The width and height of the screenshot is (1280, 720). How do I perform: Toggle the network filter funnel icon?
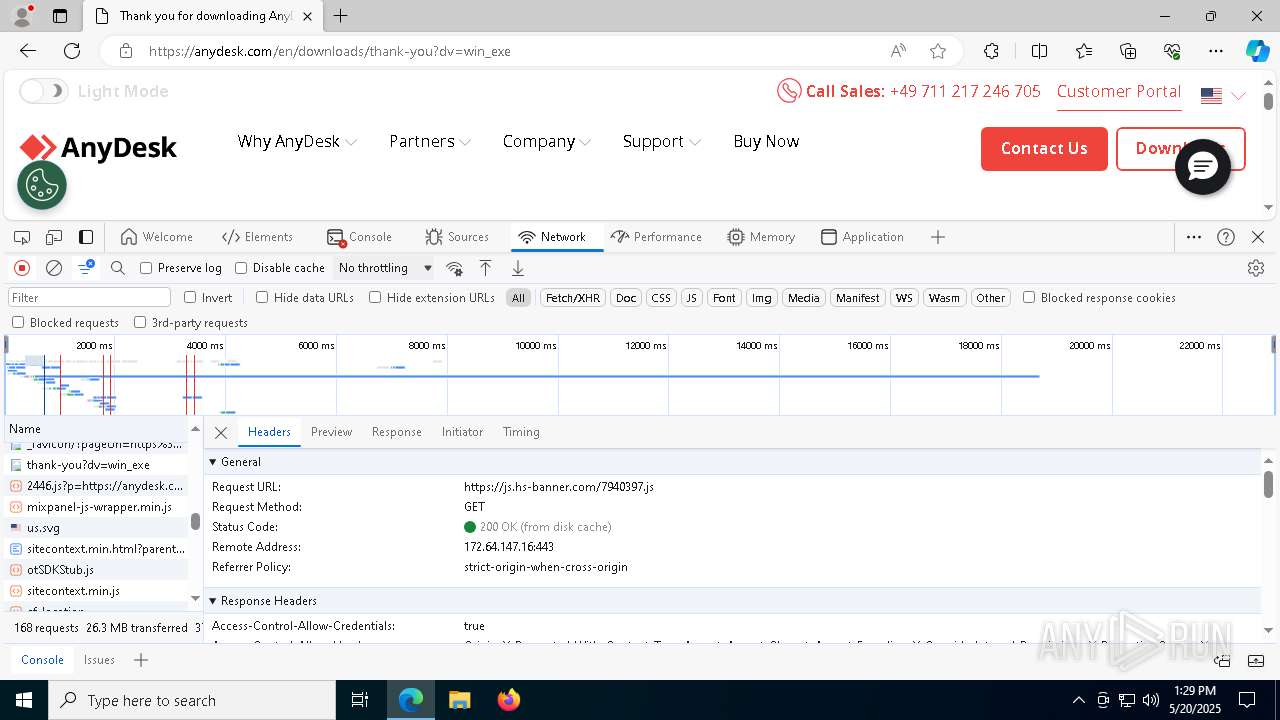pos(86,268)
